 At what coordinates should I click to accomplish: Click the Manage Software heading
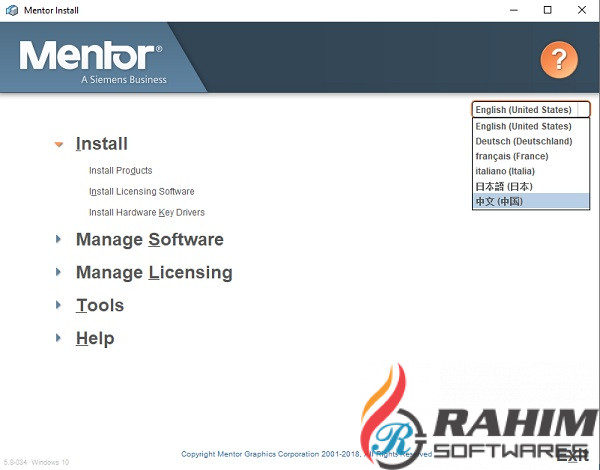(x=150, y=240)
